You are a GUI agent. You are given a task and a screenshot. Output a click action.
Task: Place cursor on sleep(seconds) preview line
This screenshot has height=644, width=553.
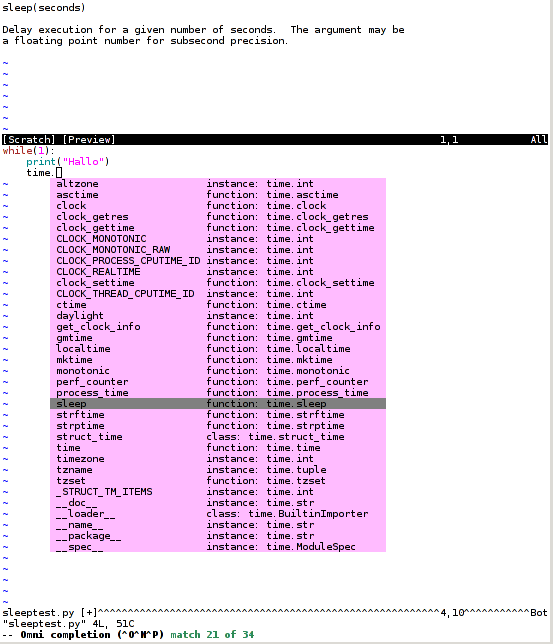coord(44,8)
